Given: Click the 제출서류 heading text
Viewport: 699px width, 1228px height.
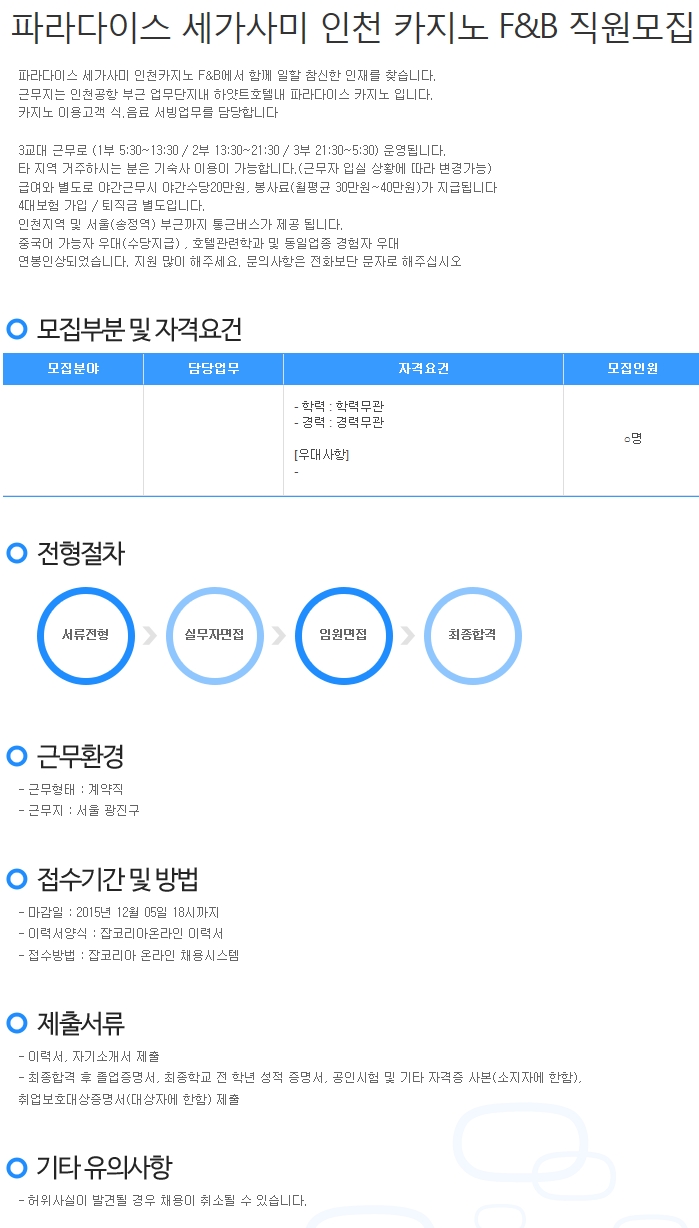Looking at the screenshot, I should pyautogui.click(x=80, y=1023).
